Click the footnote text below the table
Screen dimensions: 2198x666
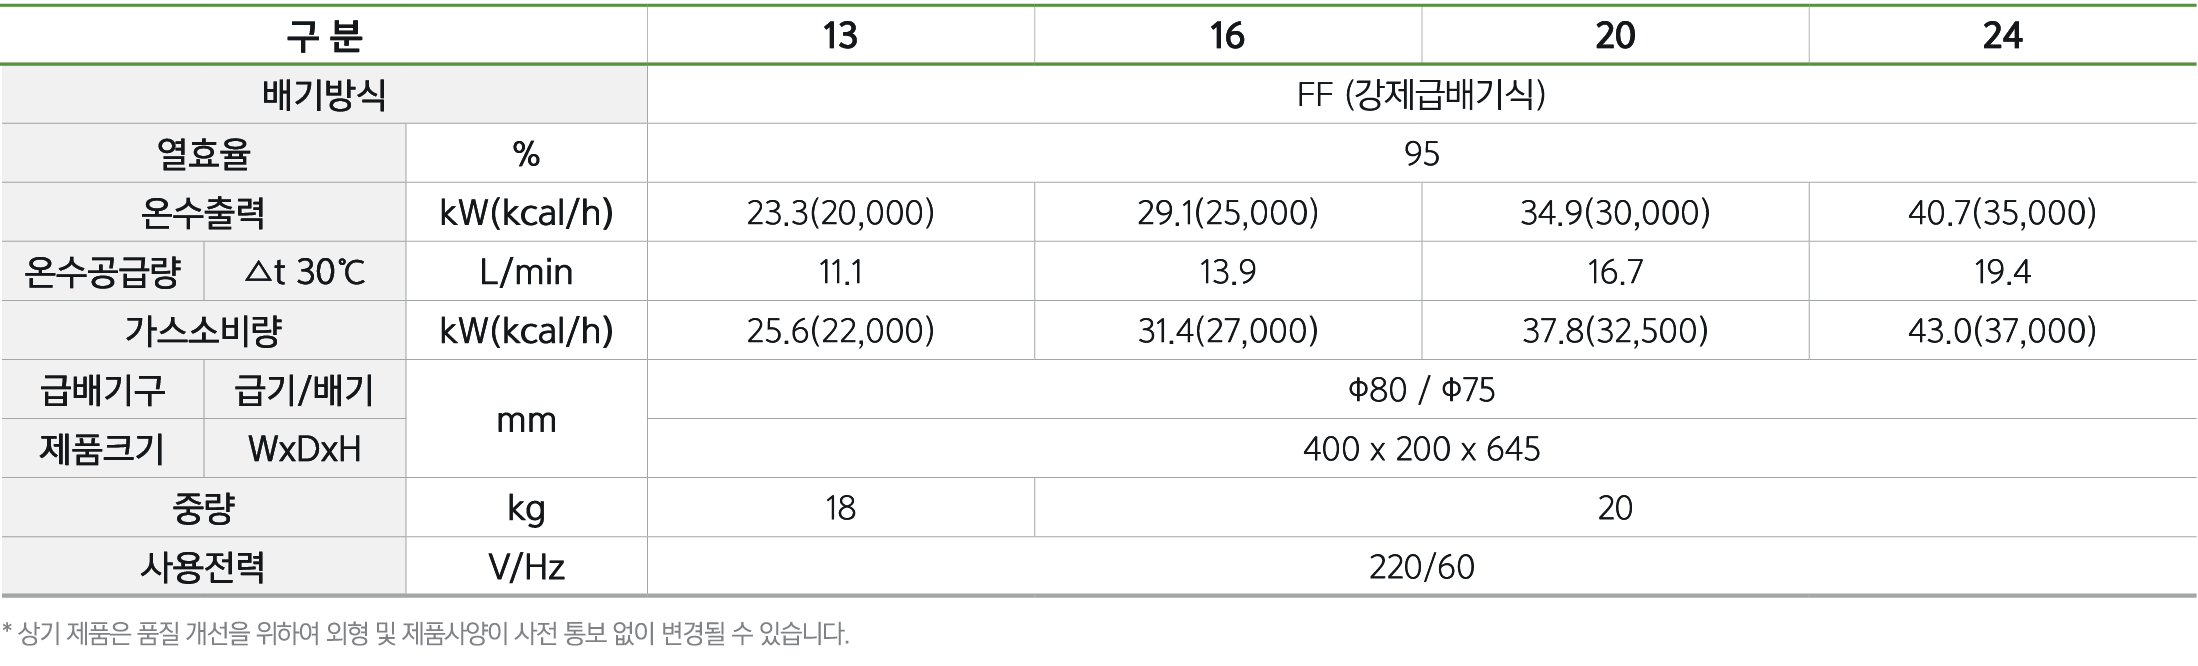[426, 634]
